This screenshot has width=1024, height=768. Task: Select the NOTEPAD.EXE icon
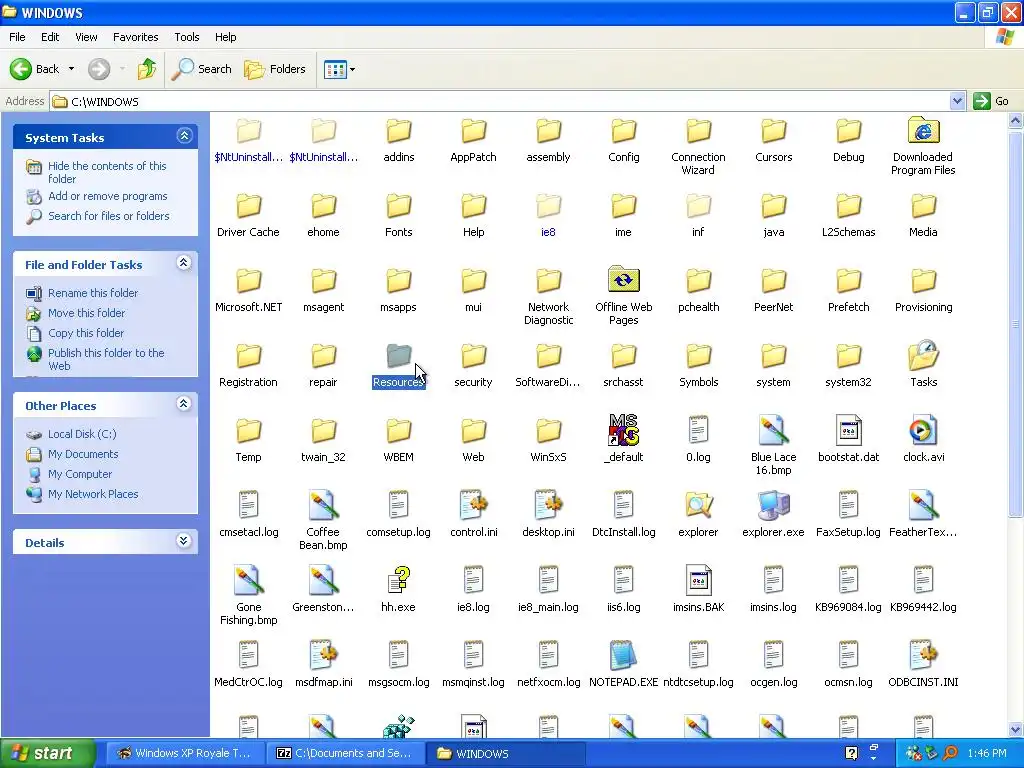point(624,655)
